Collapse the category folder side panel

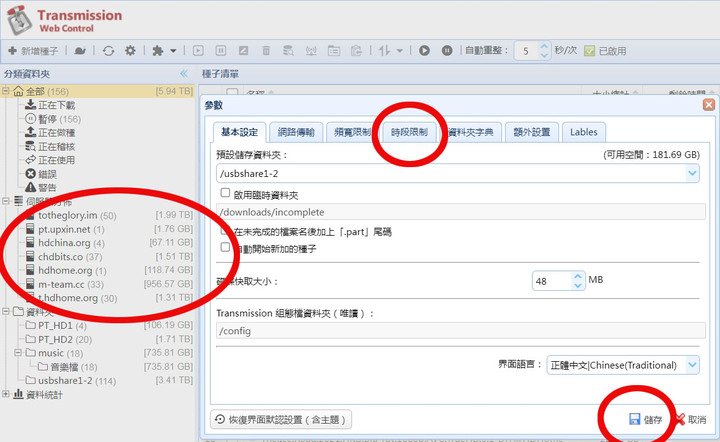point(184,73)
